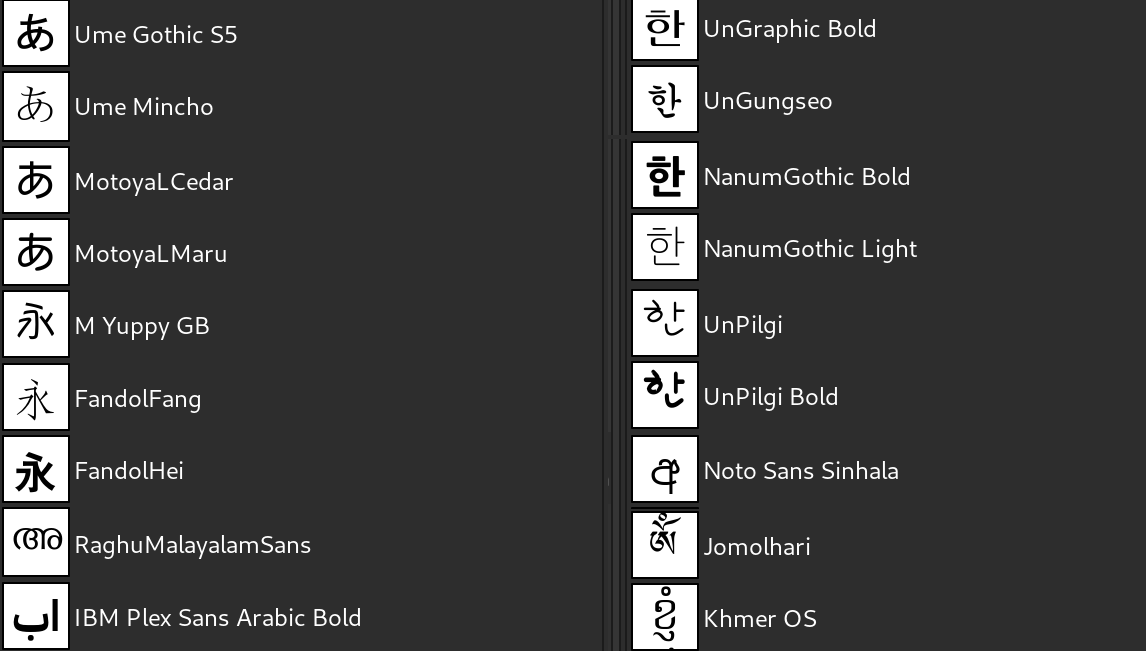Click the M Yuppy GB preview glyph
1146x651 pixels.
point(35,324)
